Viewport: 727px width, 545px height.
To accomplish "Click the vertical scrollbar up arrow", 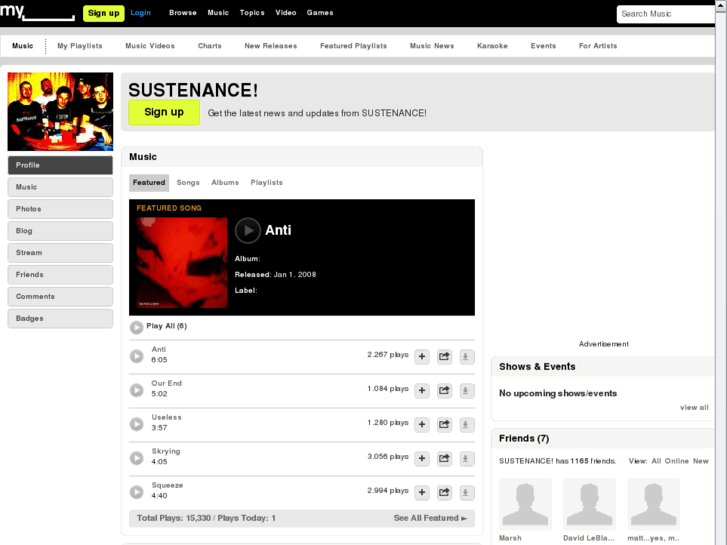I will (721, 4).
